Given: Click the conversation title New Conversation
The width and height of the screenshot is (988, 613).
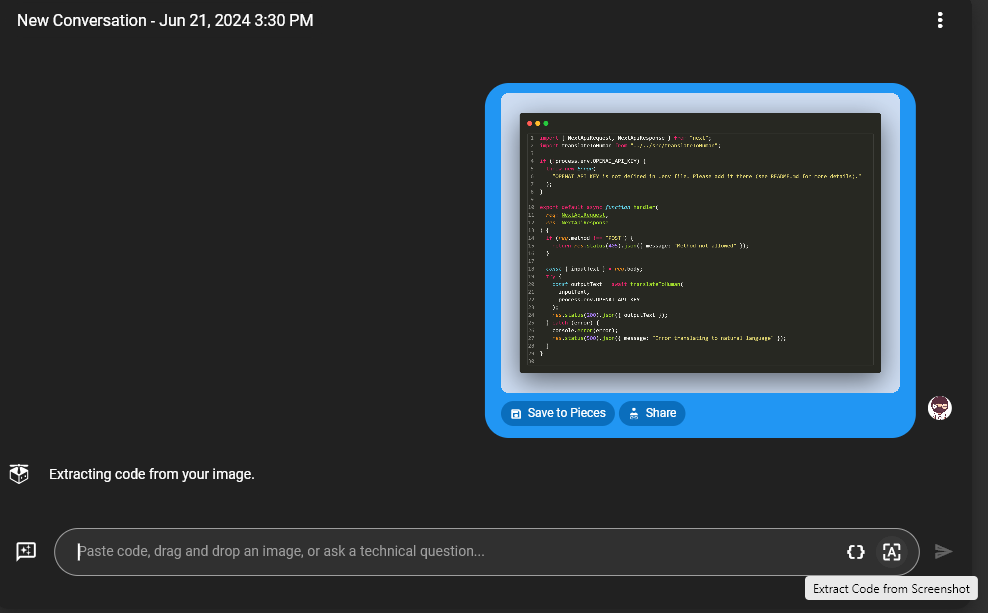Looking at the screenshot, I should click(x=81, y=20).
